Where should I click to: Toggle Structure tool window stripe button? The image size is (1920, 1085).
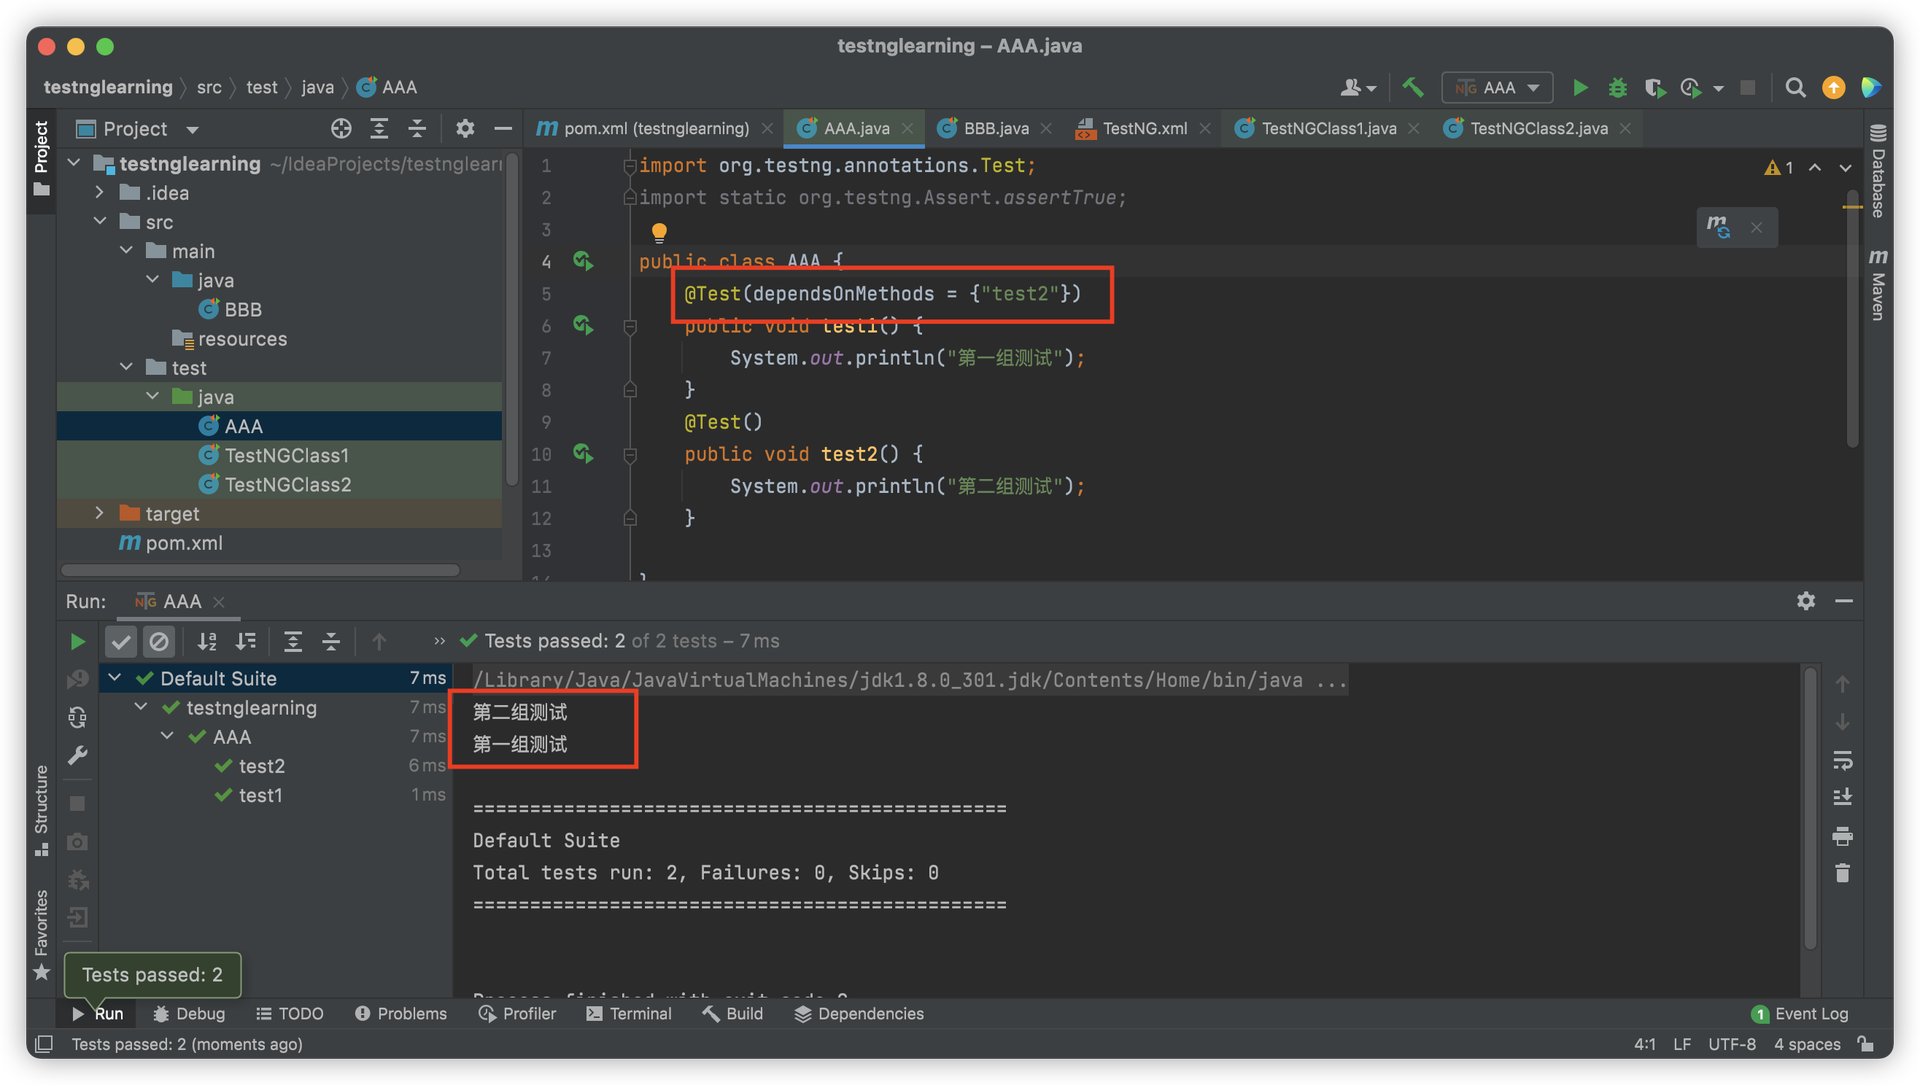[41, 809]
